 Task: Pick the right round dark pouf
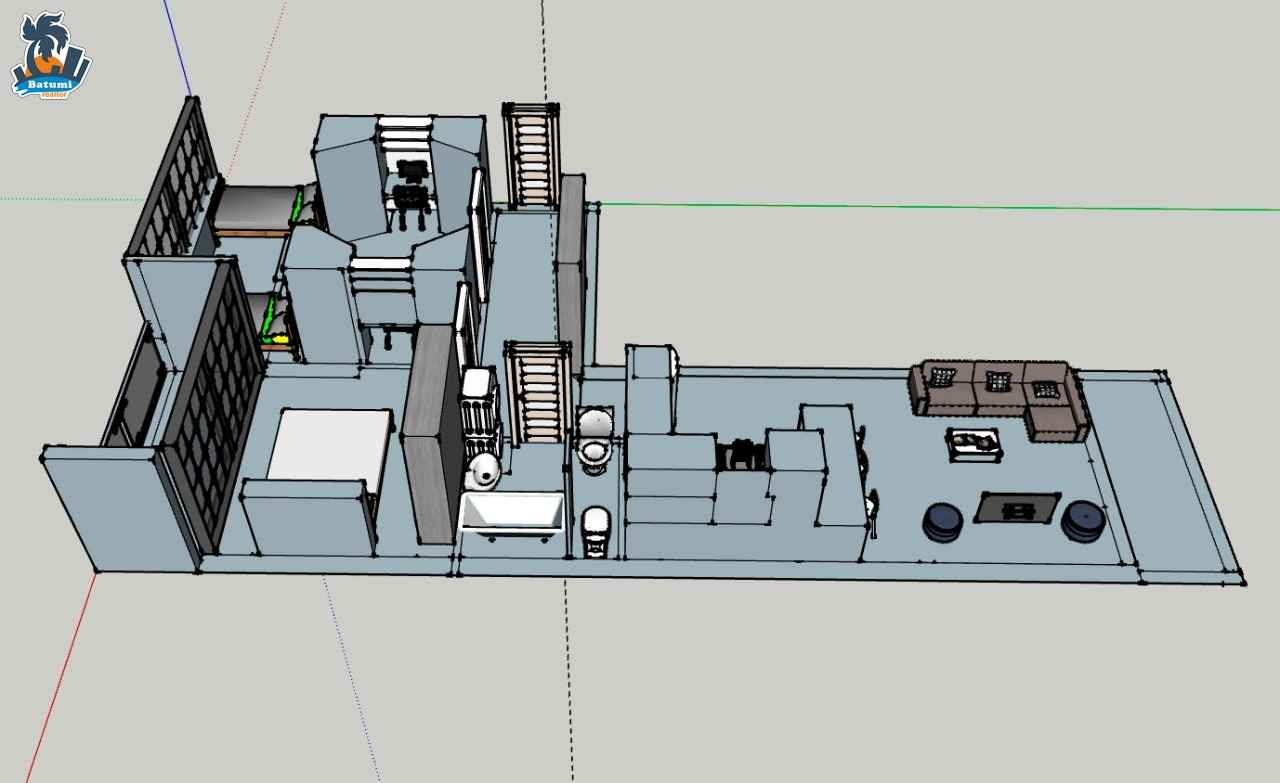[x=1083, y=521]
